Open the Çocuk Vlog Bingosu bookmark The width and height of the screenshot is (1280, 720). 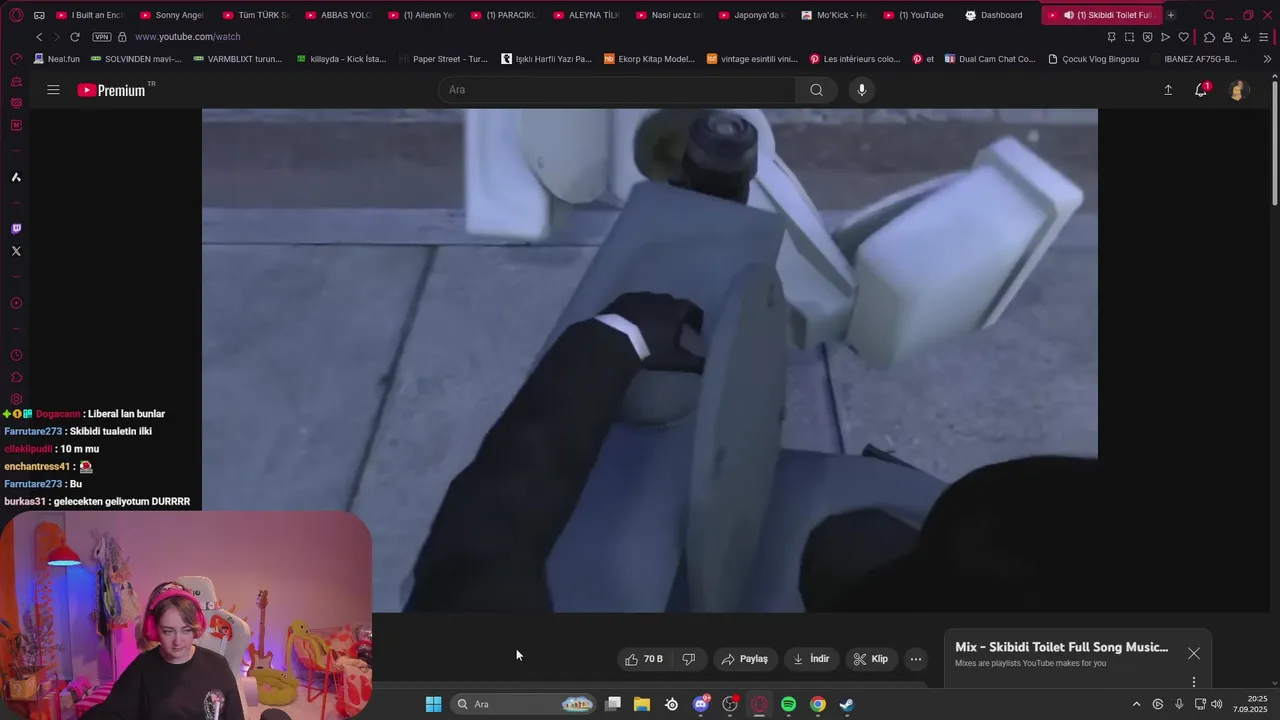(x=1093, y=59)
